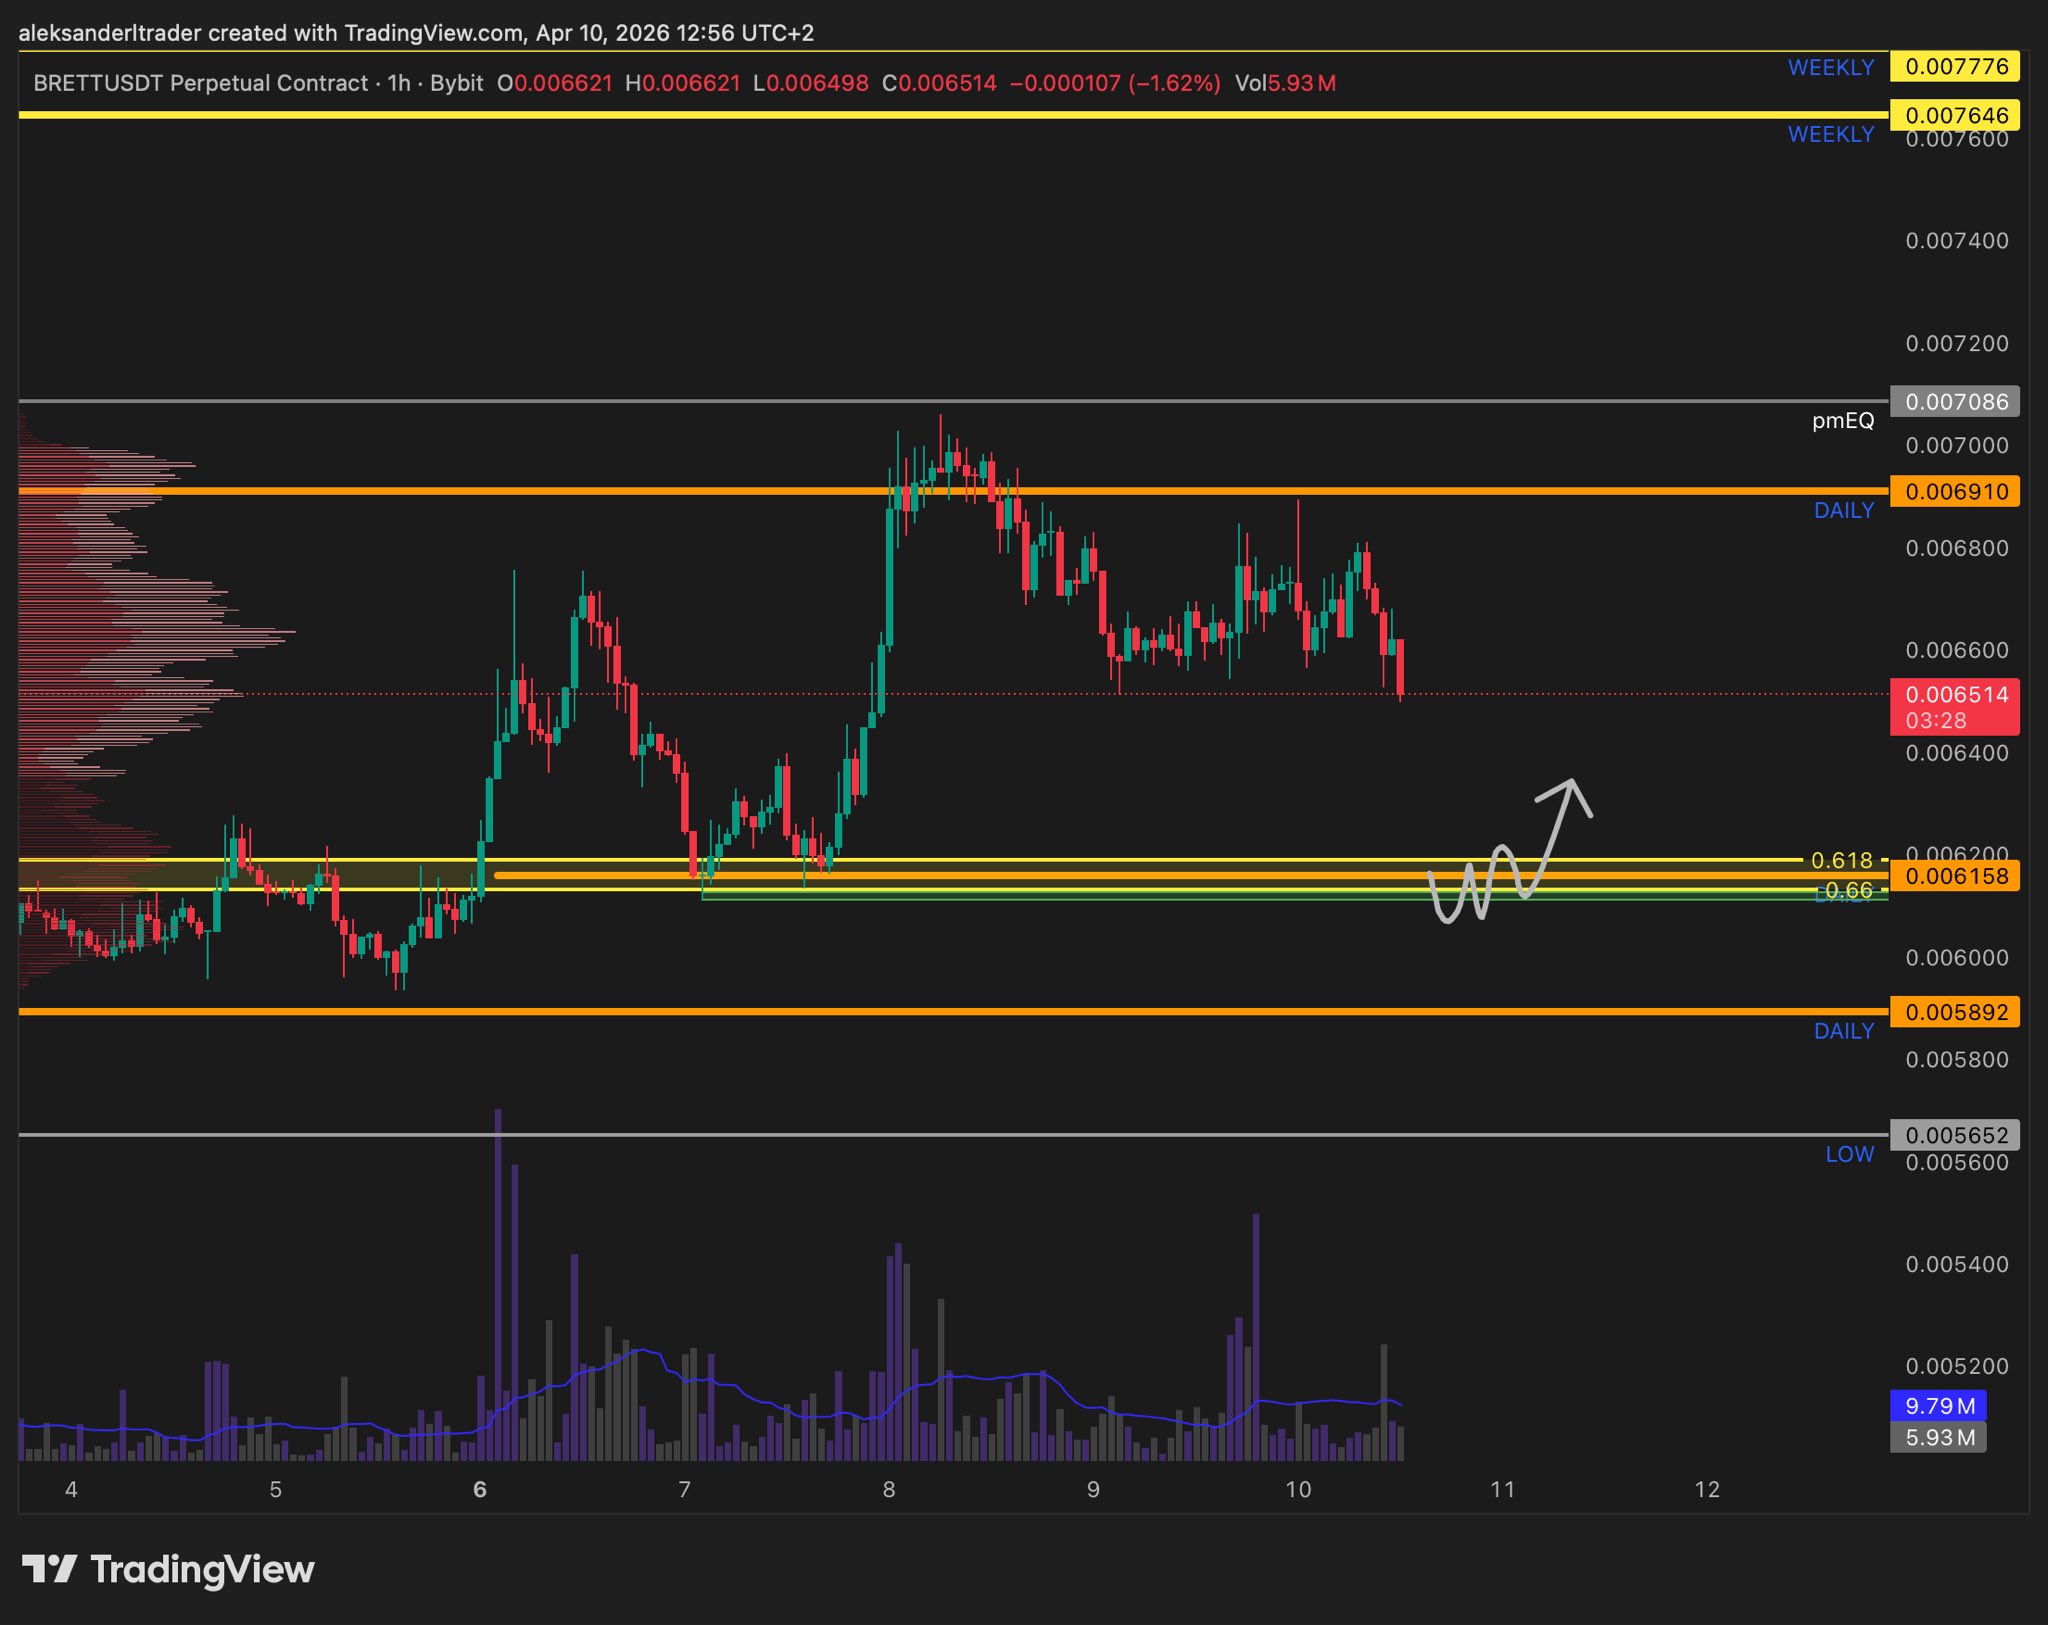Click the 0.005892 daily price tag
Screen dimensions: 2048x1625
coord(1955,1012)
